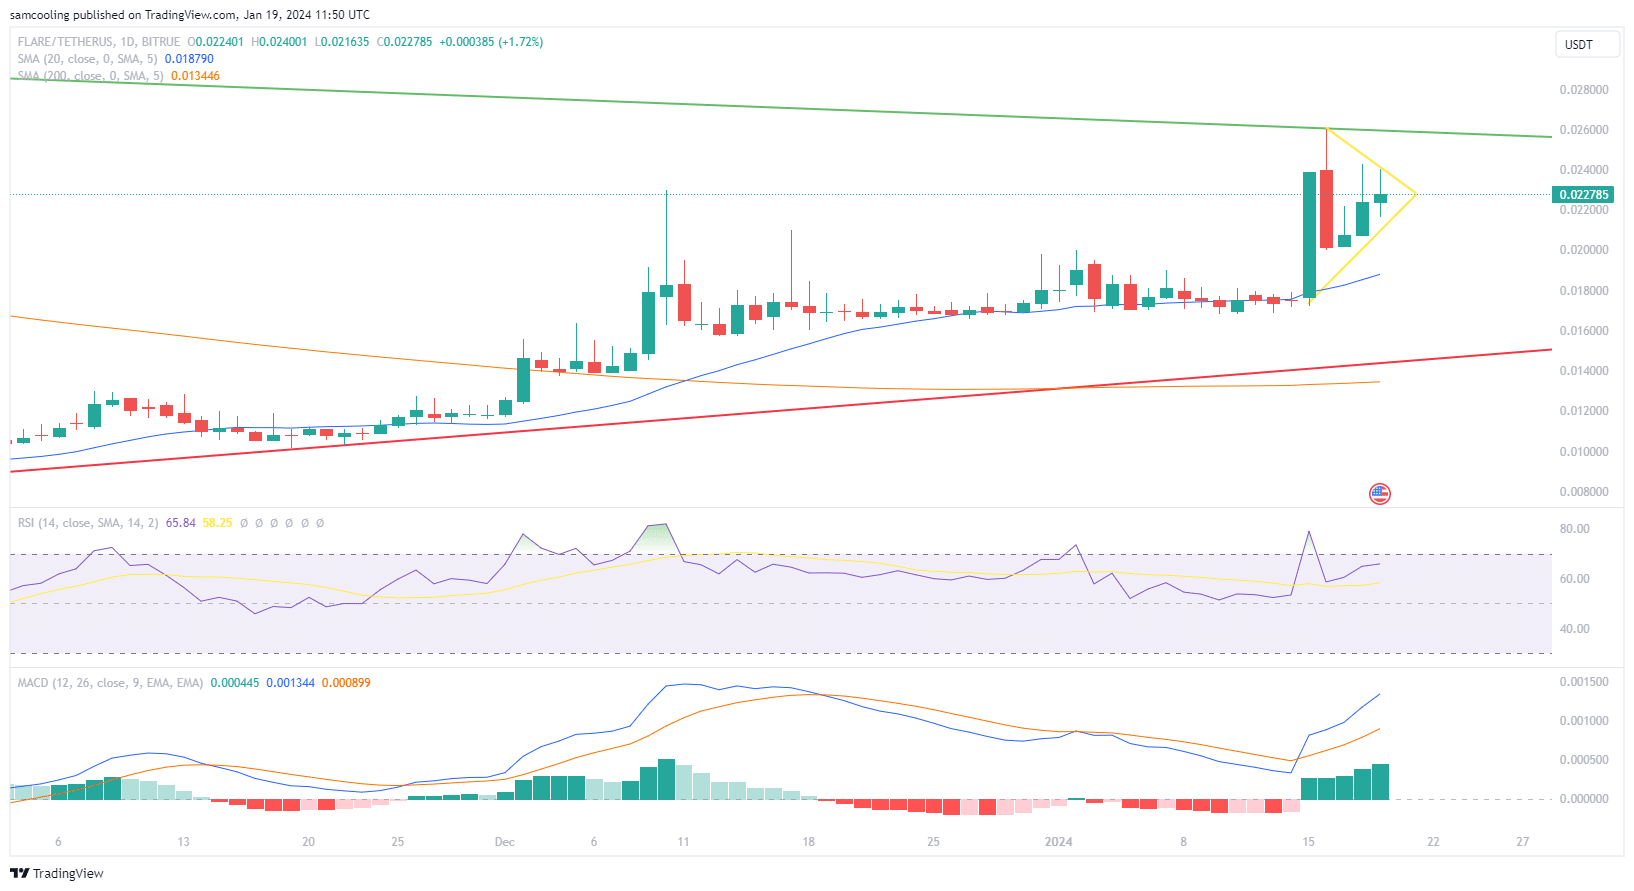Screen dimensions: 1634x891
Task: Click the 0.028000 price axis label
Action: point(1584,90)
